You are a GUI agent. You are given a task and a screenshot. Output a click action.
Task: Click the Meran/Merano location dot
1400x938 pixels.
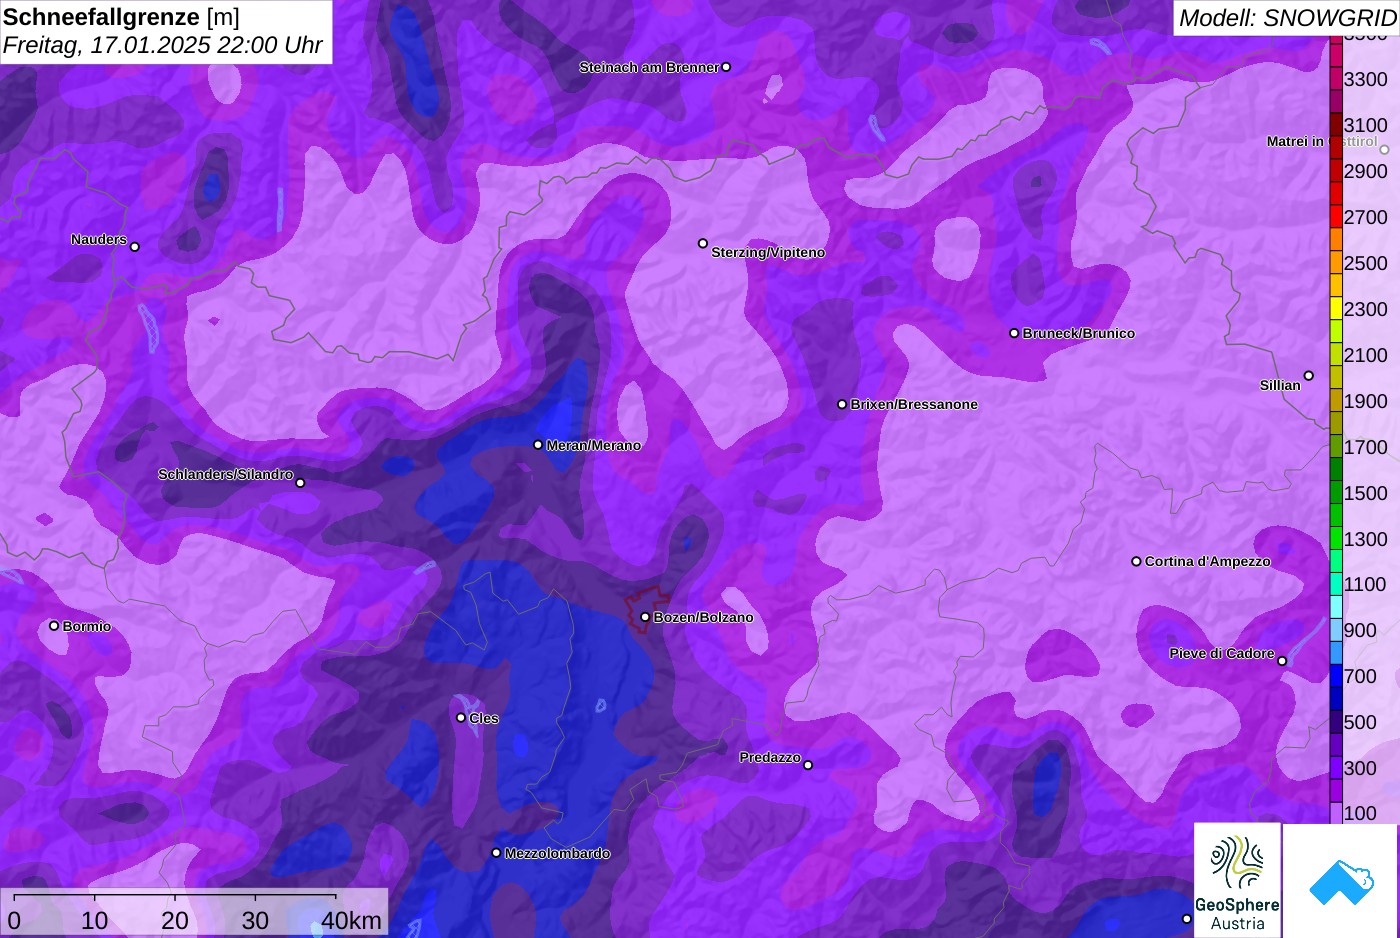point(538,445)
